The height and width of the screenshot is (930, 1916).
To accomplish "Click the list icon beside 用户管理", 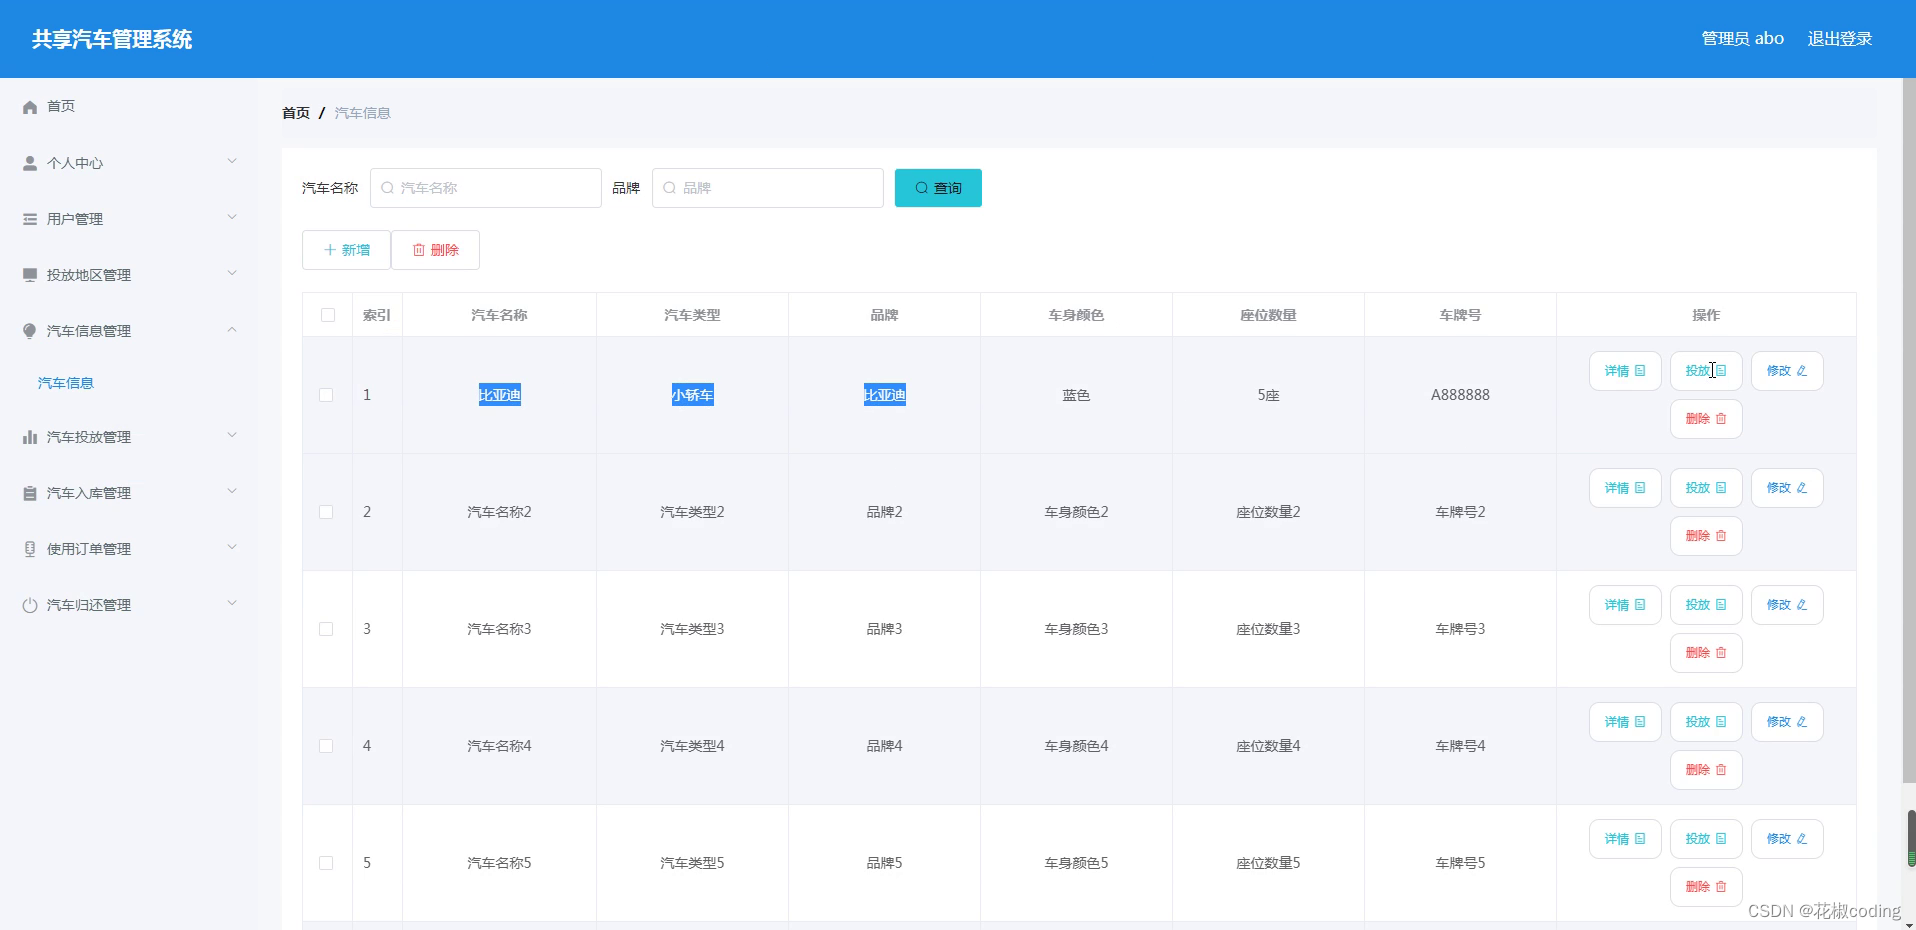I will (30, 219).
